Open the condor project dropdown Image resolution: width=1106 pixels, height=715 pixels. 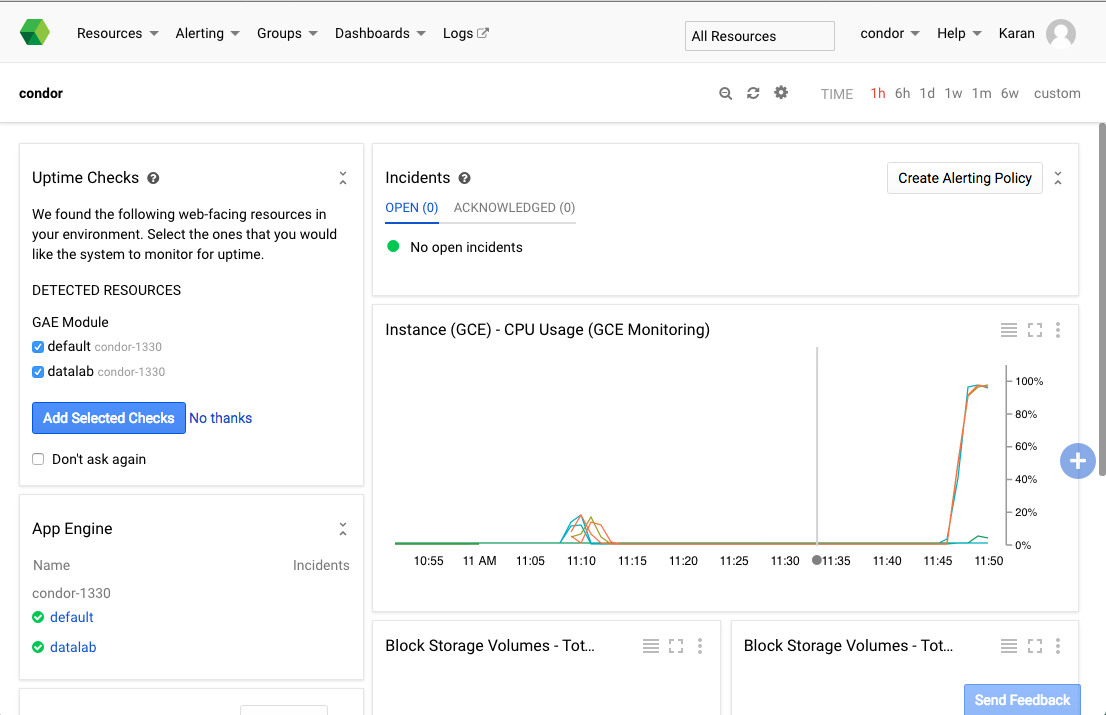(x=889, y=33)
